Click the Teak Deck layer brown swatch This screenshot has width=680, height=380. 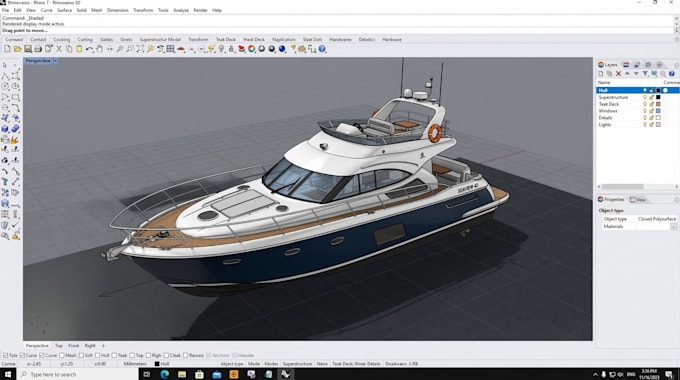pos(658,104)
